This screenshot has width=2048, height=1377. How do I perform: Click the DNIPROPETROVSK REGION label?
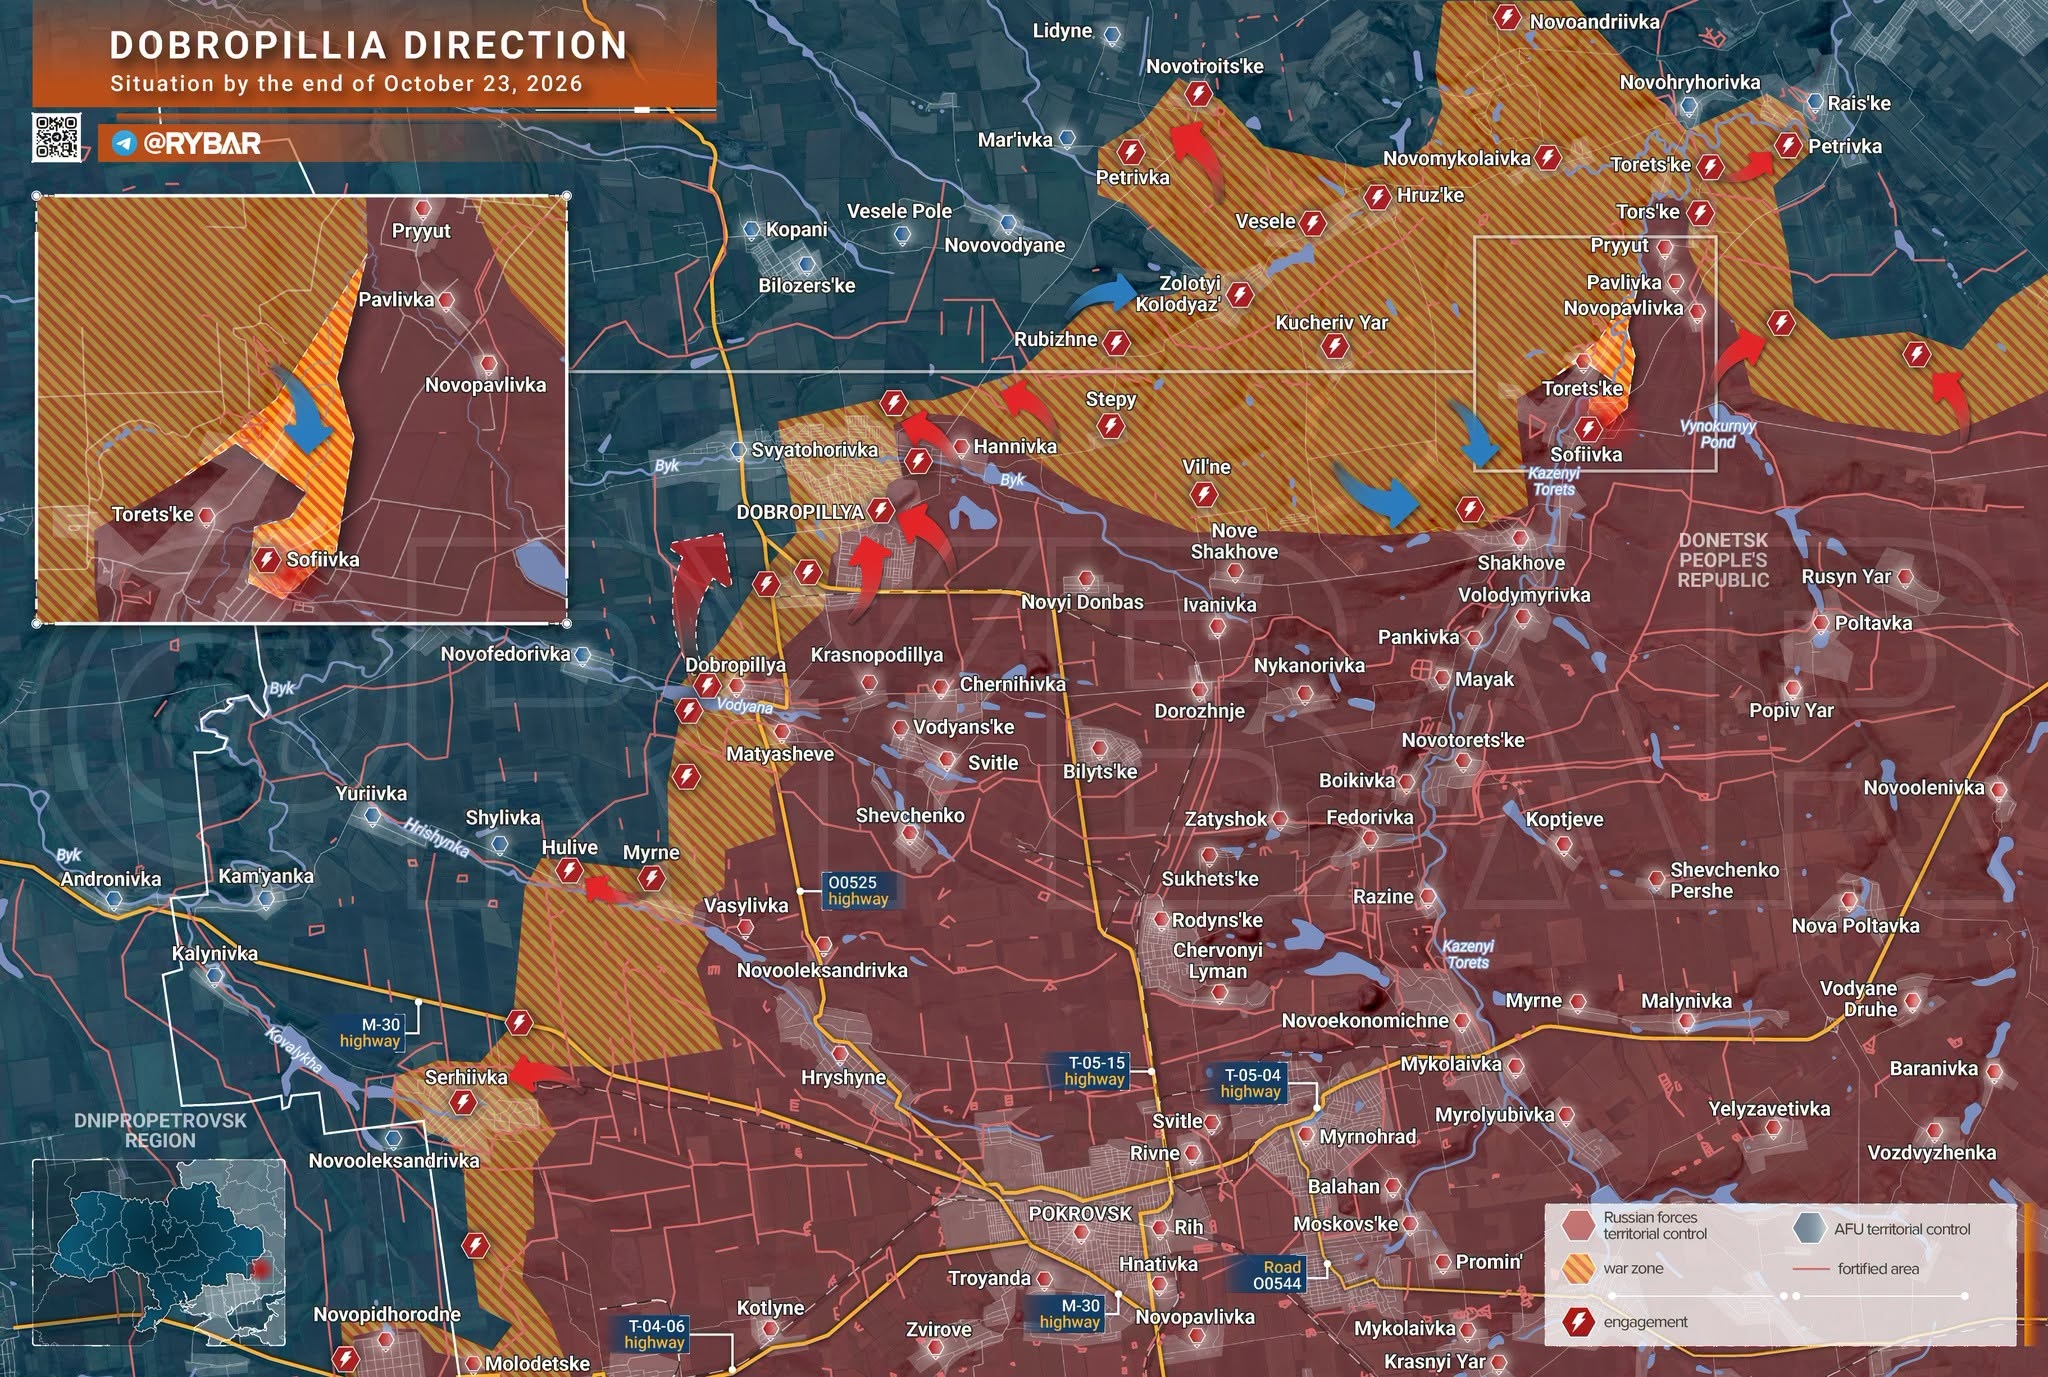coord(160,1130)
